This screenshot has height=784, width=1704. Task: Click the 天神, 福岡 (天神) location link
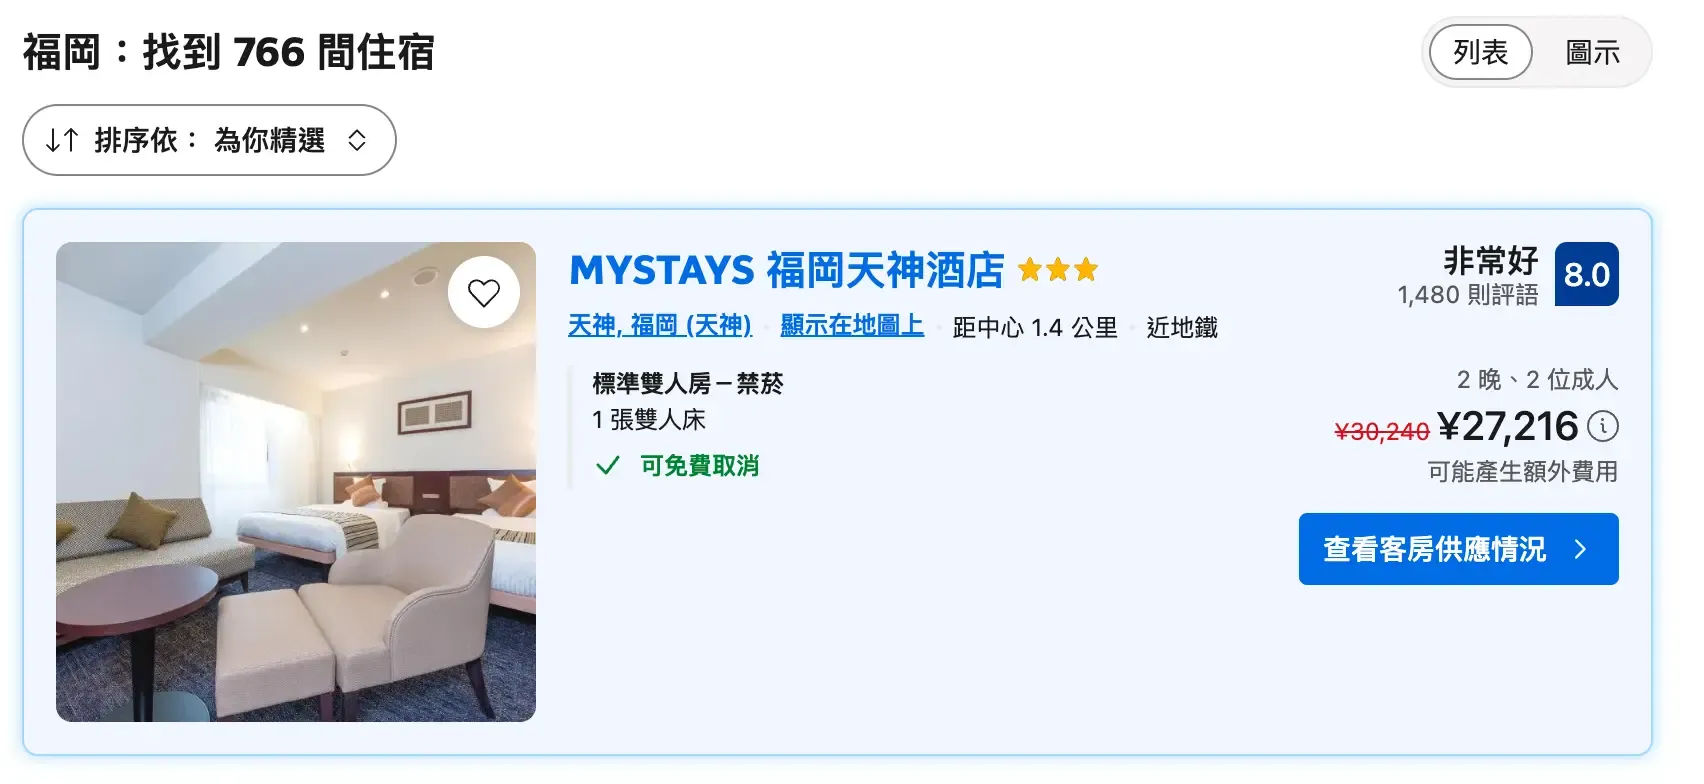point(660,326)
